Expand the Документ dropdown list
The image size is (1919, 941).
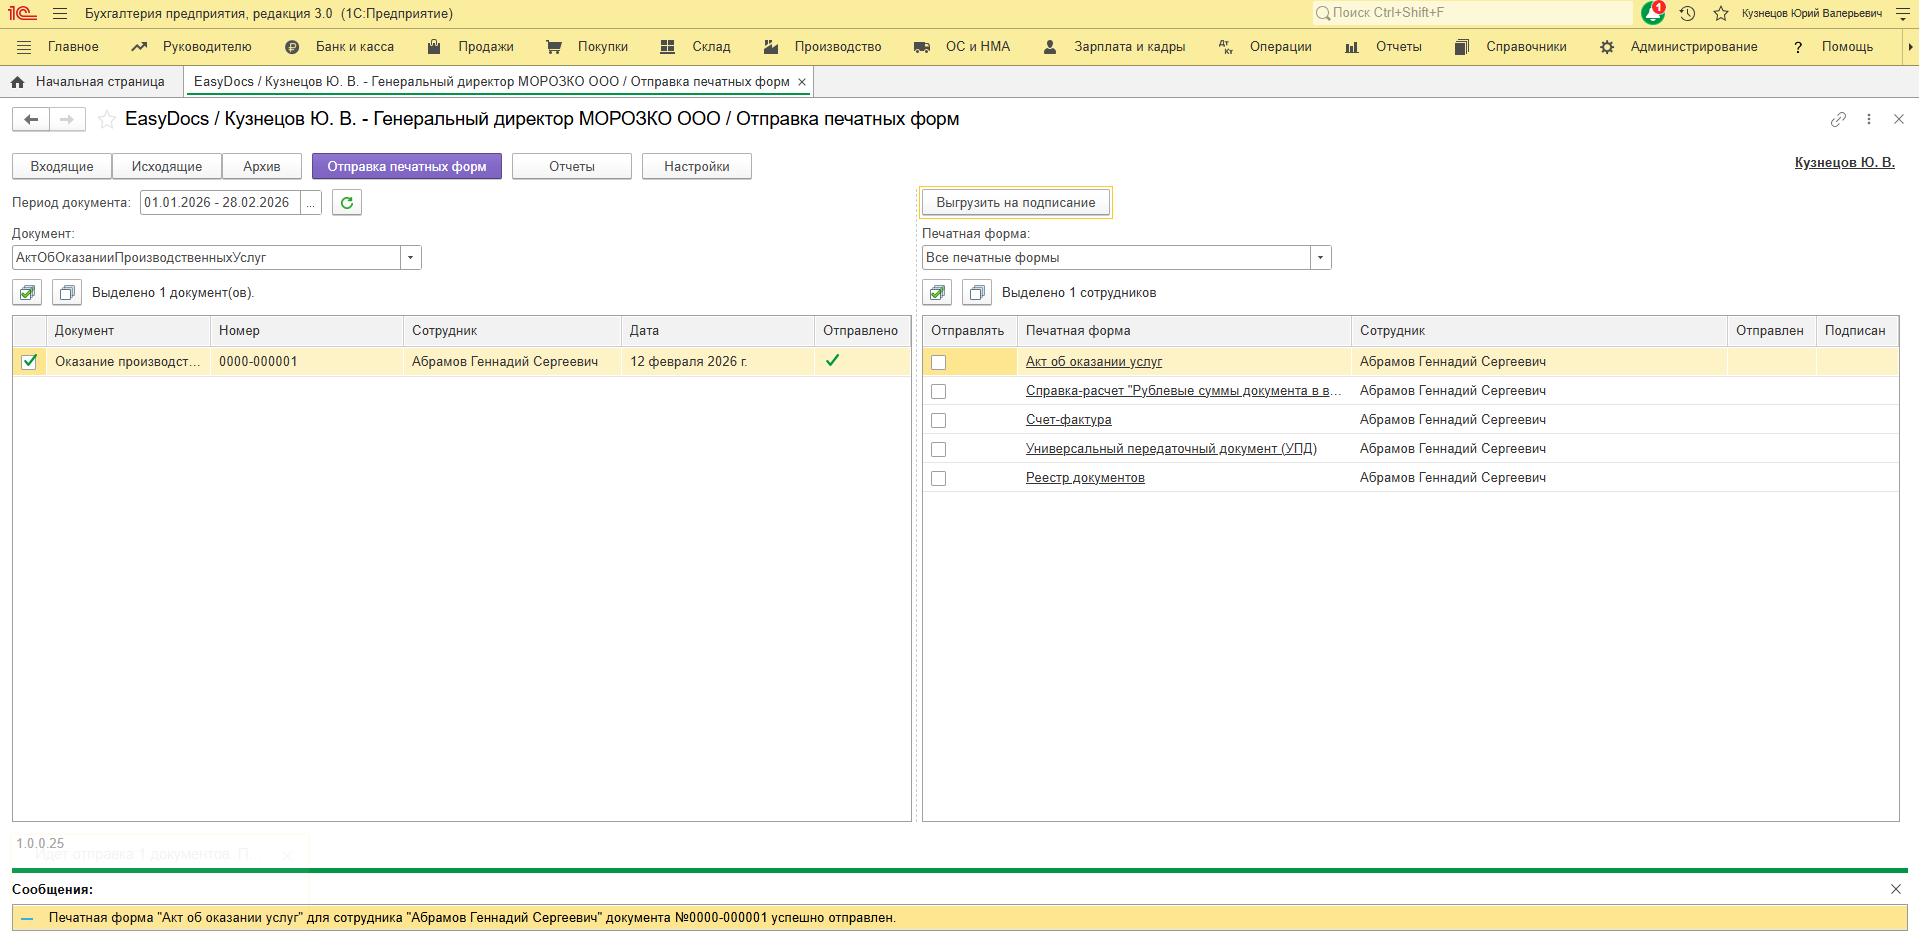point(410,258)
